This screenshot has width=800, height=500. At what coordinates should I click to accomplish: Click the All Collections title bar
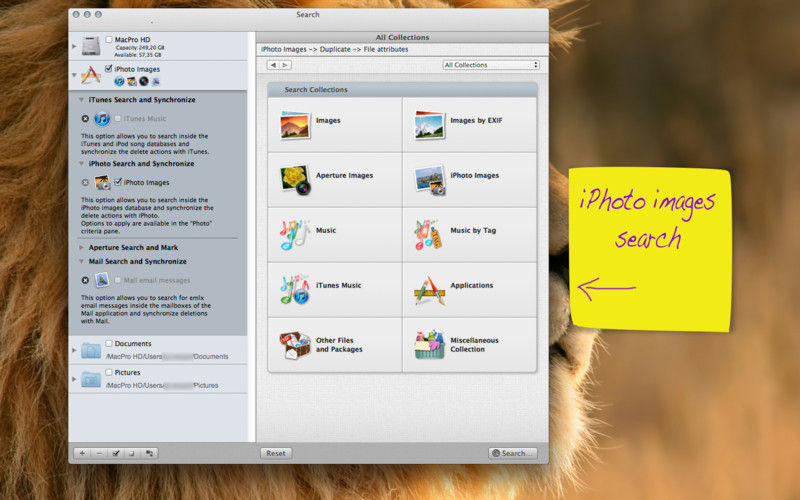(402, 37)
